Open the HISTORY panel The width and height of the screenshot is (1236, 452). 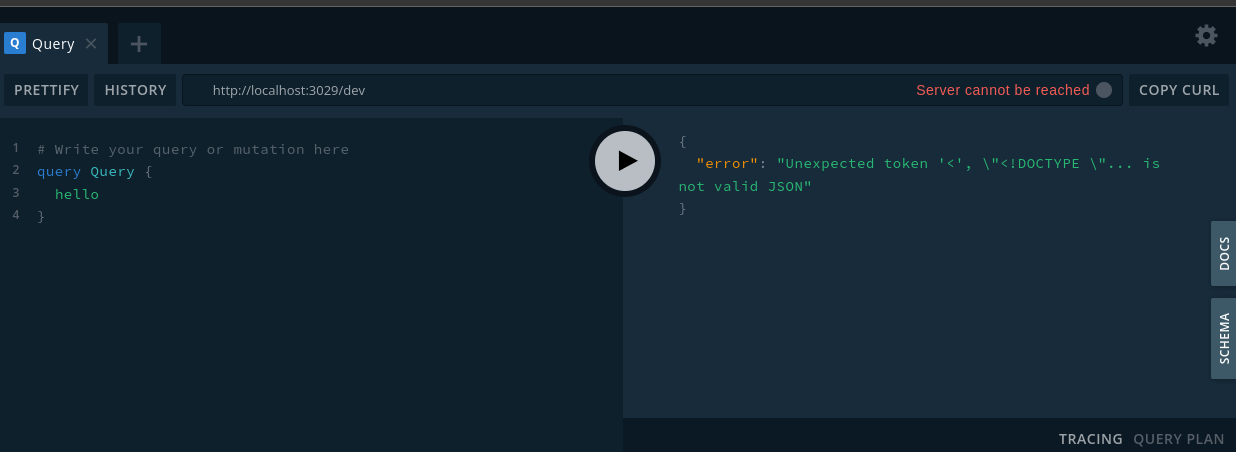pos(135,90)
